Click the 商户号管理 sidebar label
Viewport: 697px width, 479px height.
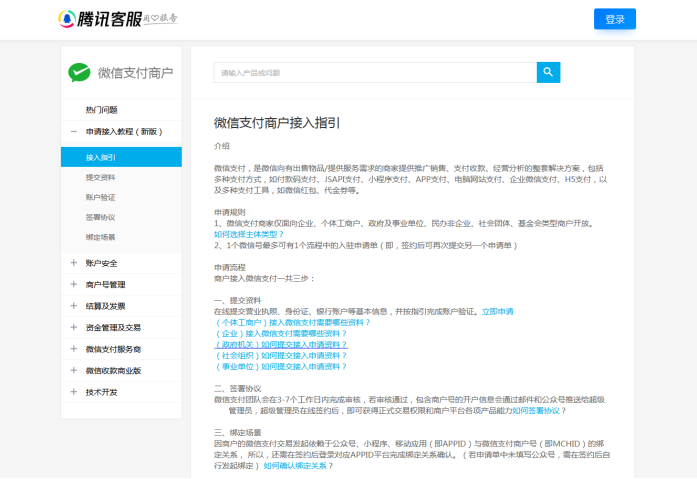point(105,284)
